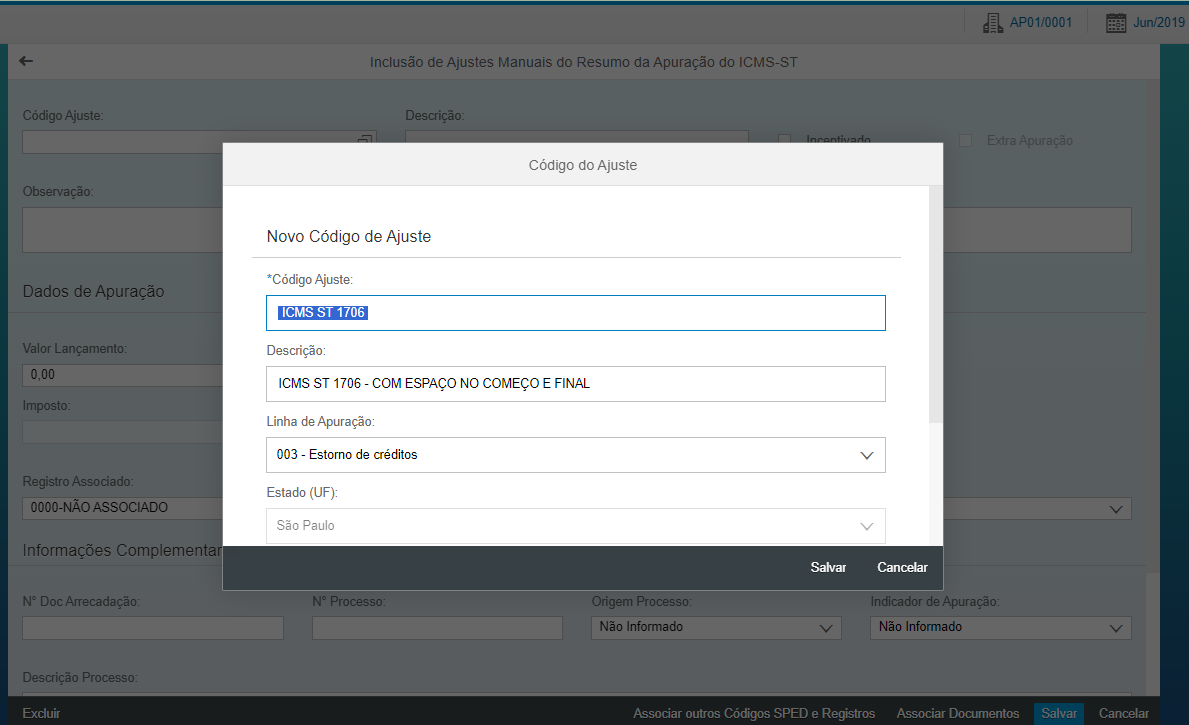
Task: Click the dialog Descrição input field
Action: pyautogui.click(x=576, y=384)
